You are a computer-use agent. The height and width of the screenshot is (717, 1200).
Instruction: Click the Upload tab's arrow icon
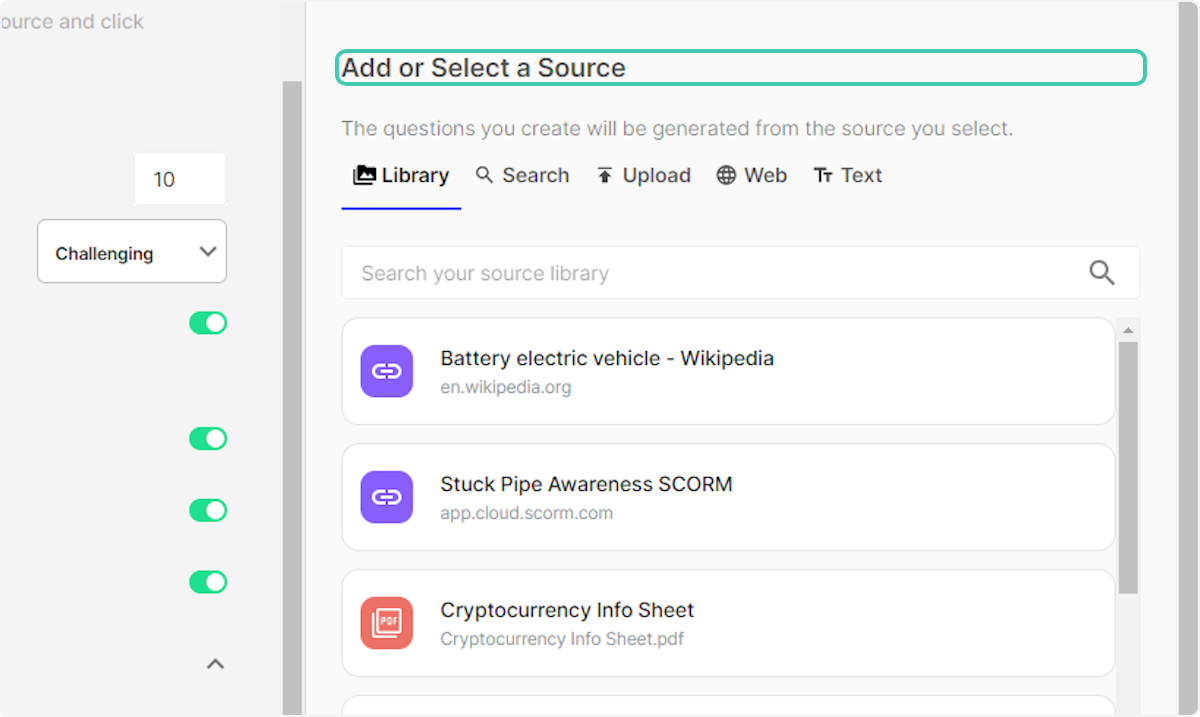604,174
